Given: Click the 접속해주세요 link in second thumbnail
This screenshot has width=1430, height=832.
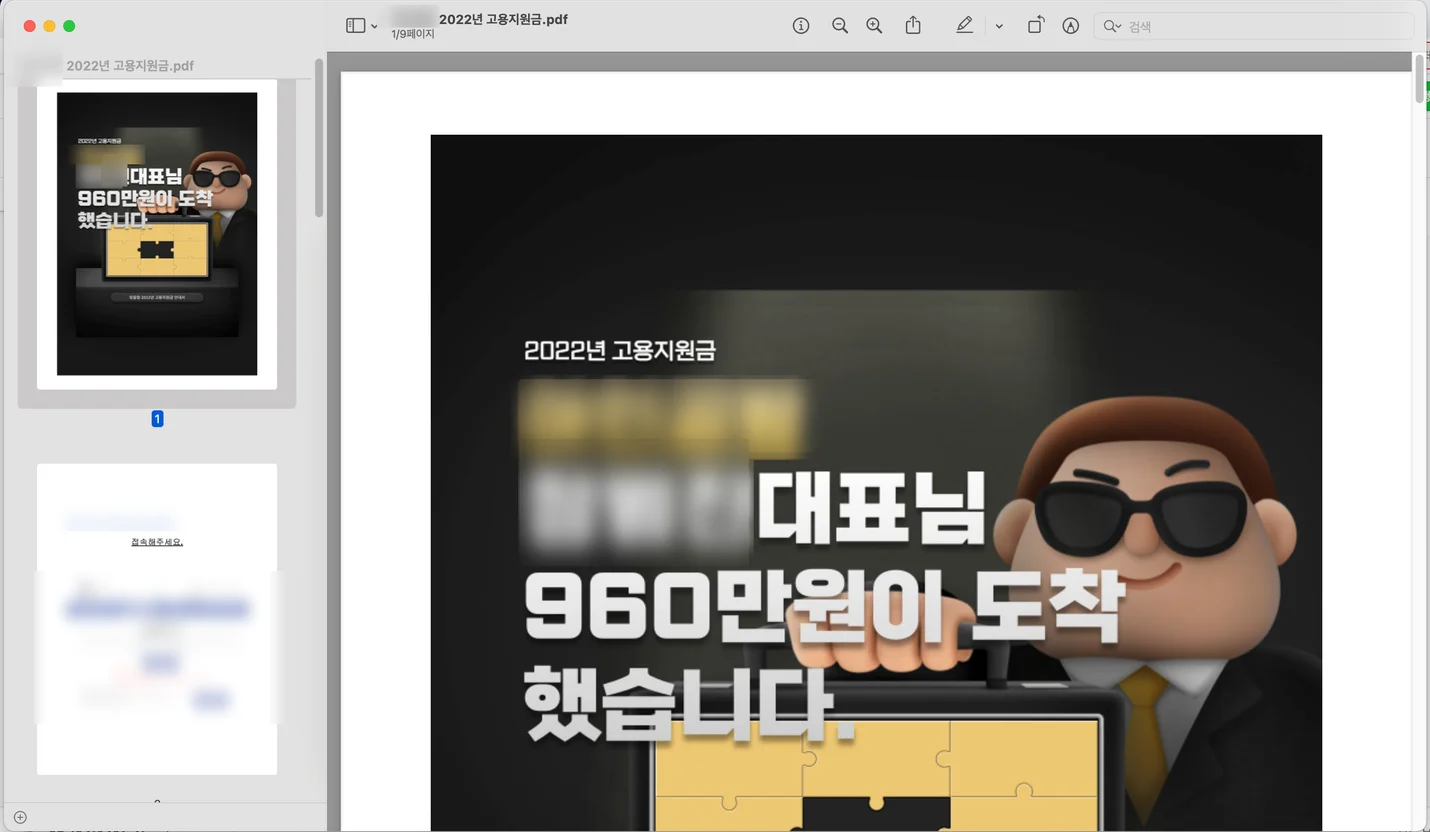Looking at the screenshot, I should 157,542.
